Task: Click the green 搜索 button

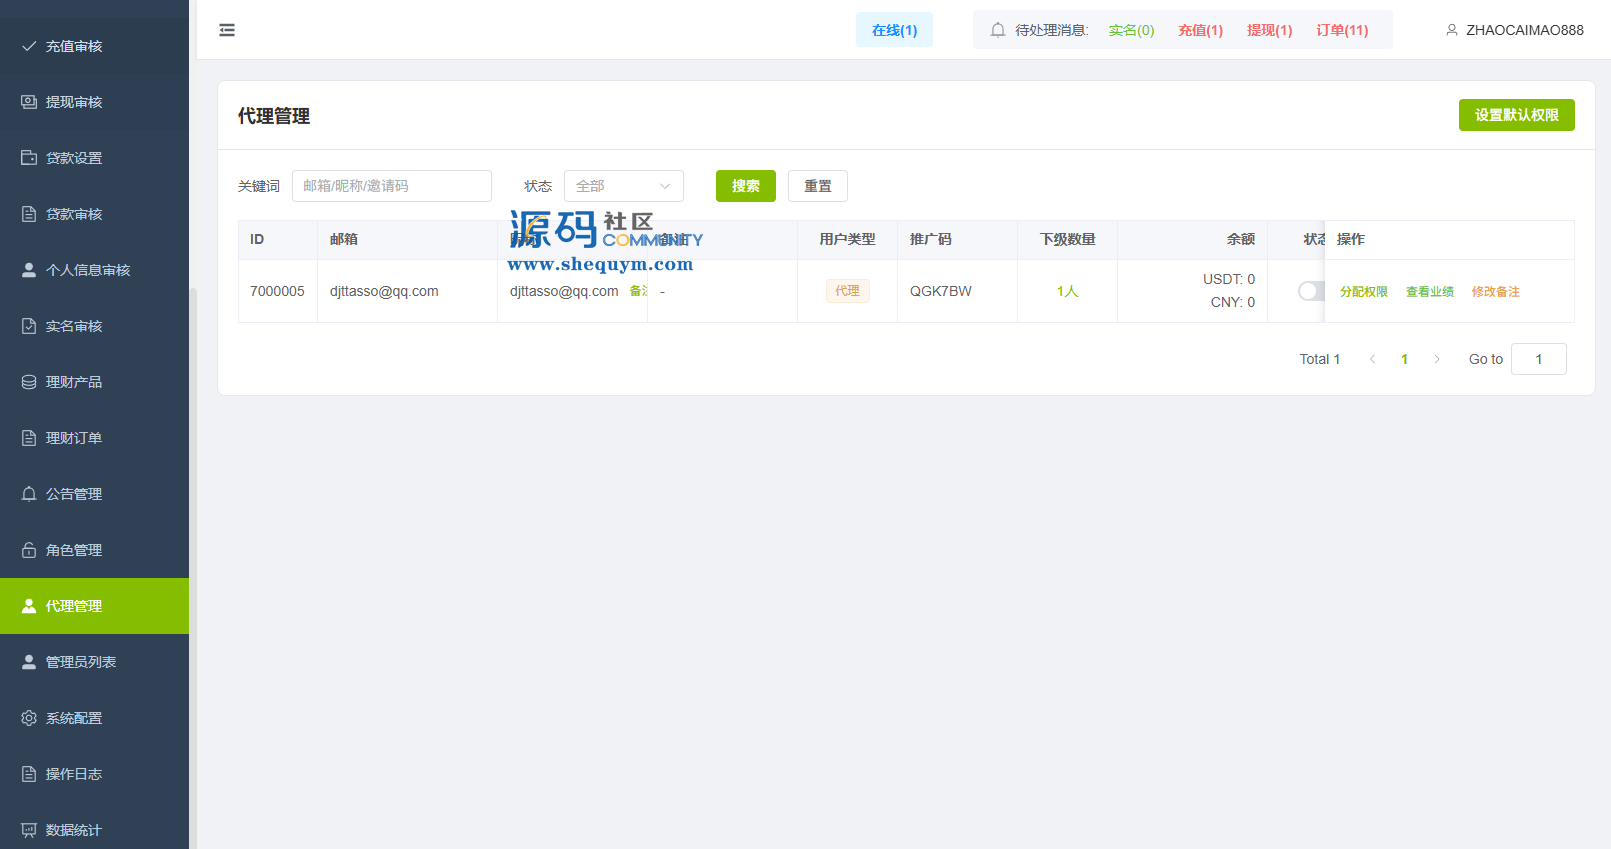Action: (745, 186)
